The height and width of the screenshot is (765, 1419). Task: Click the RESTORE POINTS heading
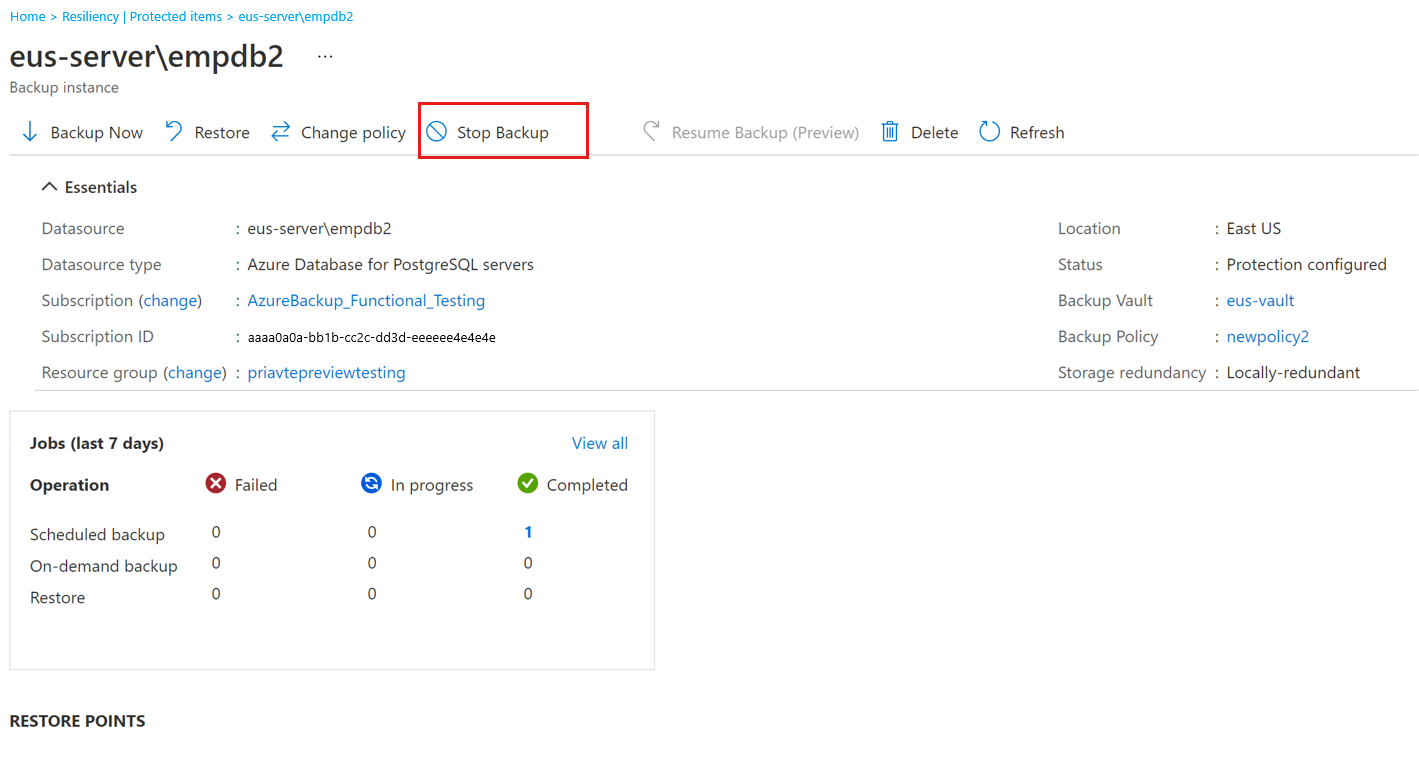point(77,721)
